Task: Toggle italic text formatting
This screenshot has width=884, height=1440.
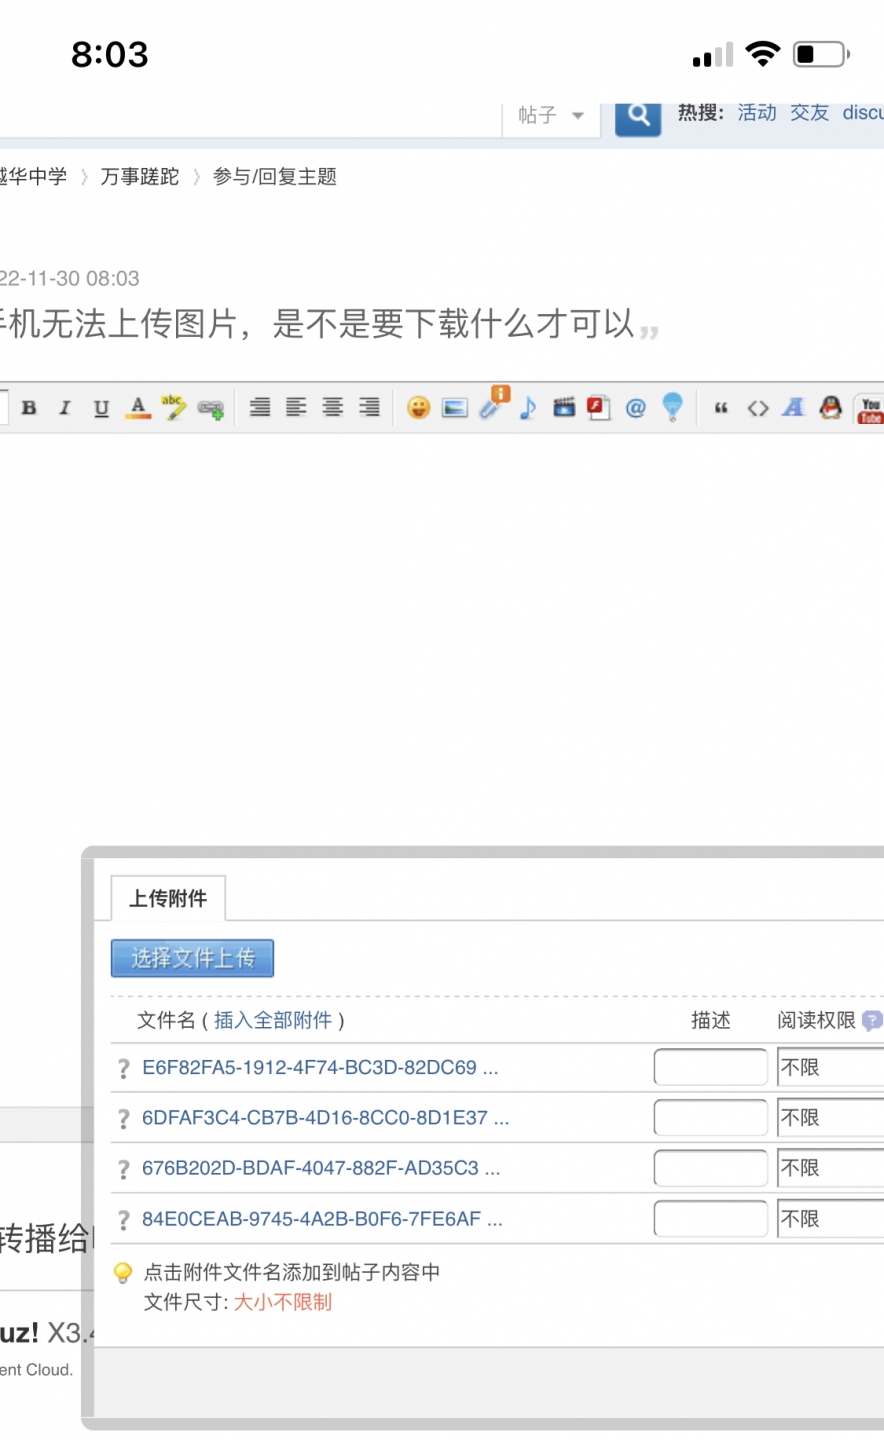Action: (65, 408)
